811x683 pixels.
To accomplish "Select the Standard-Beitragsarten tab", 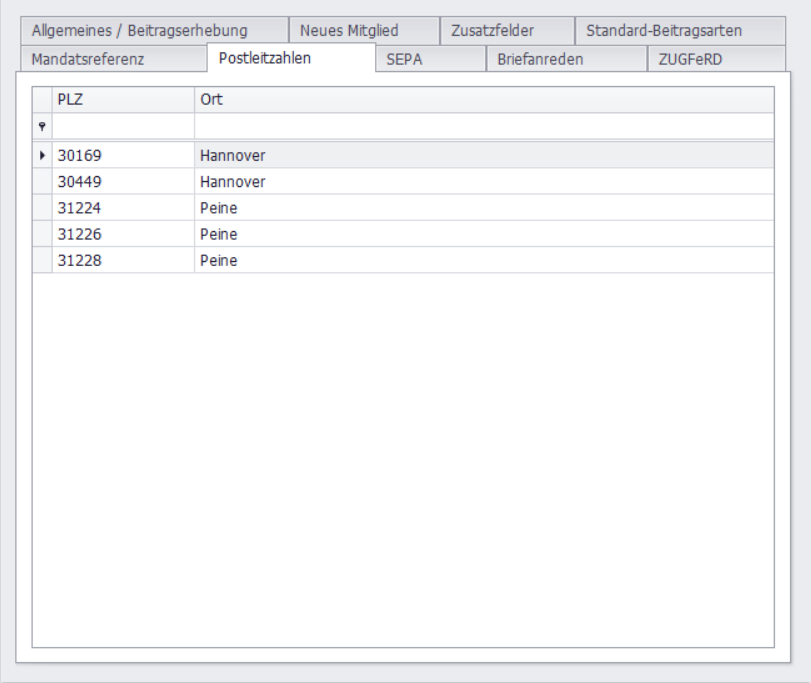I will point(664,31).
